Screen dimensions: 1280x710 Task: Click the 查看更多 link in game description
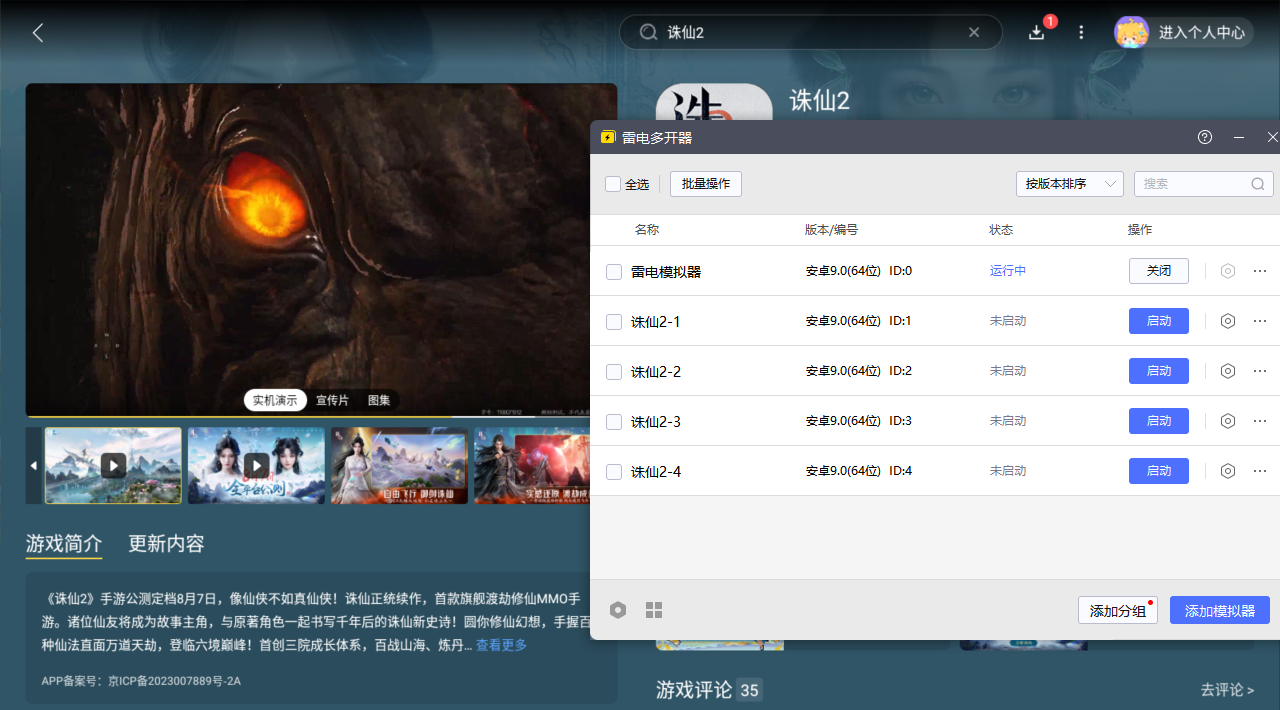tap(499, 645)
